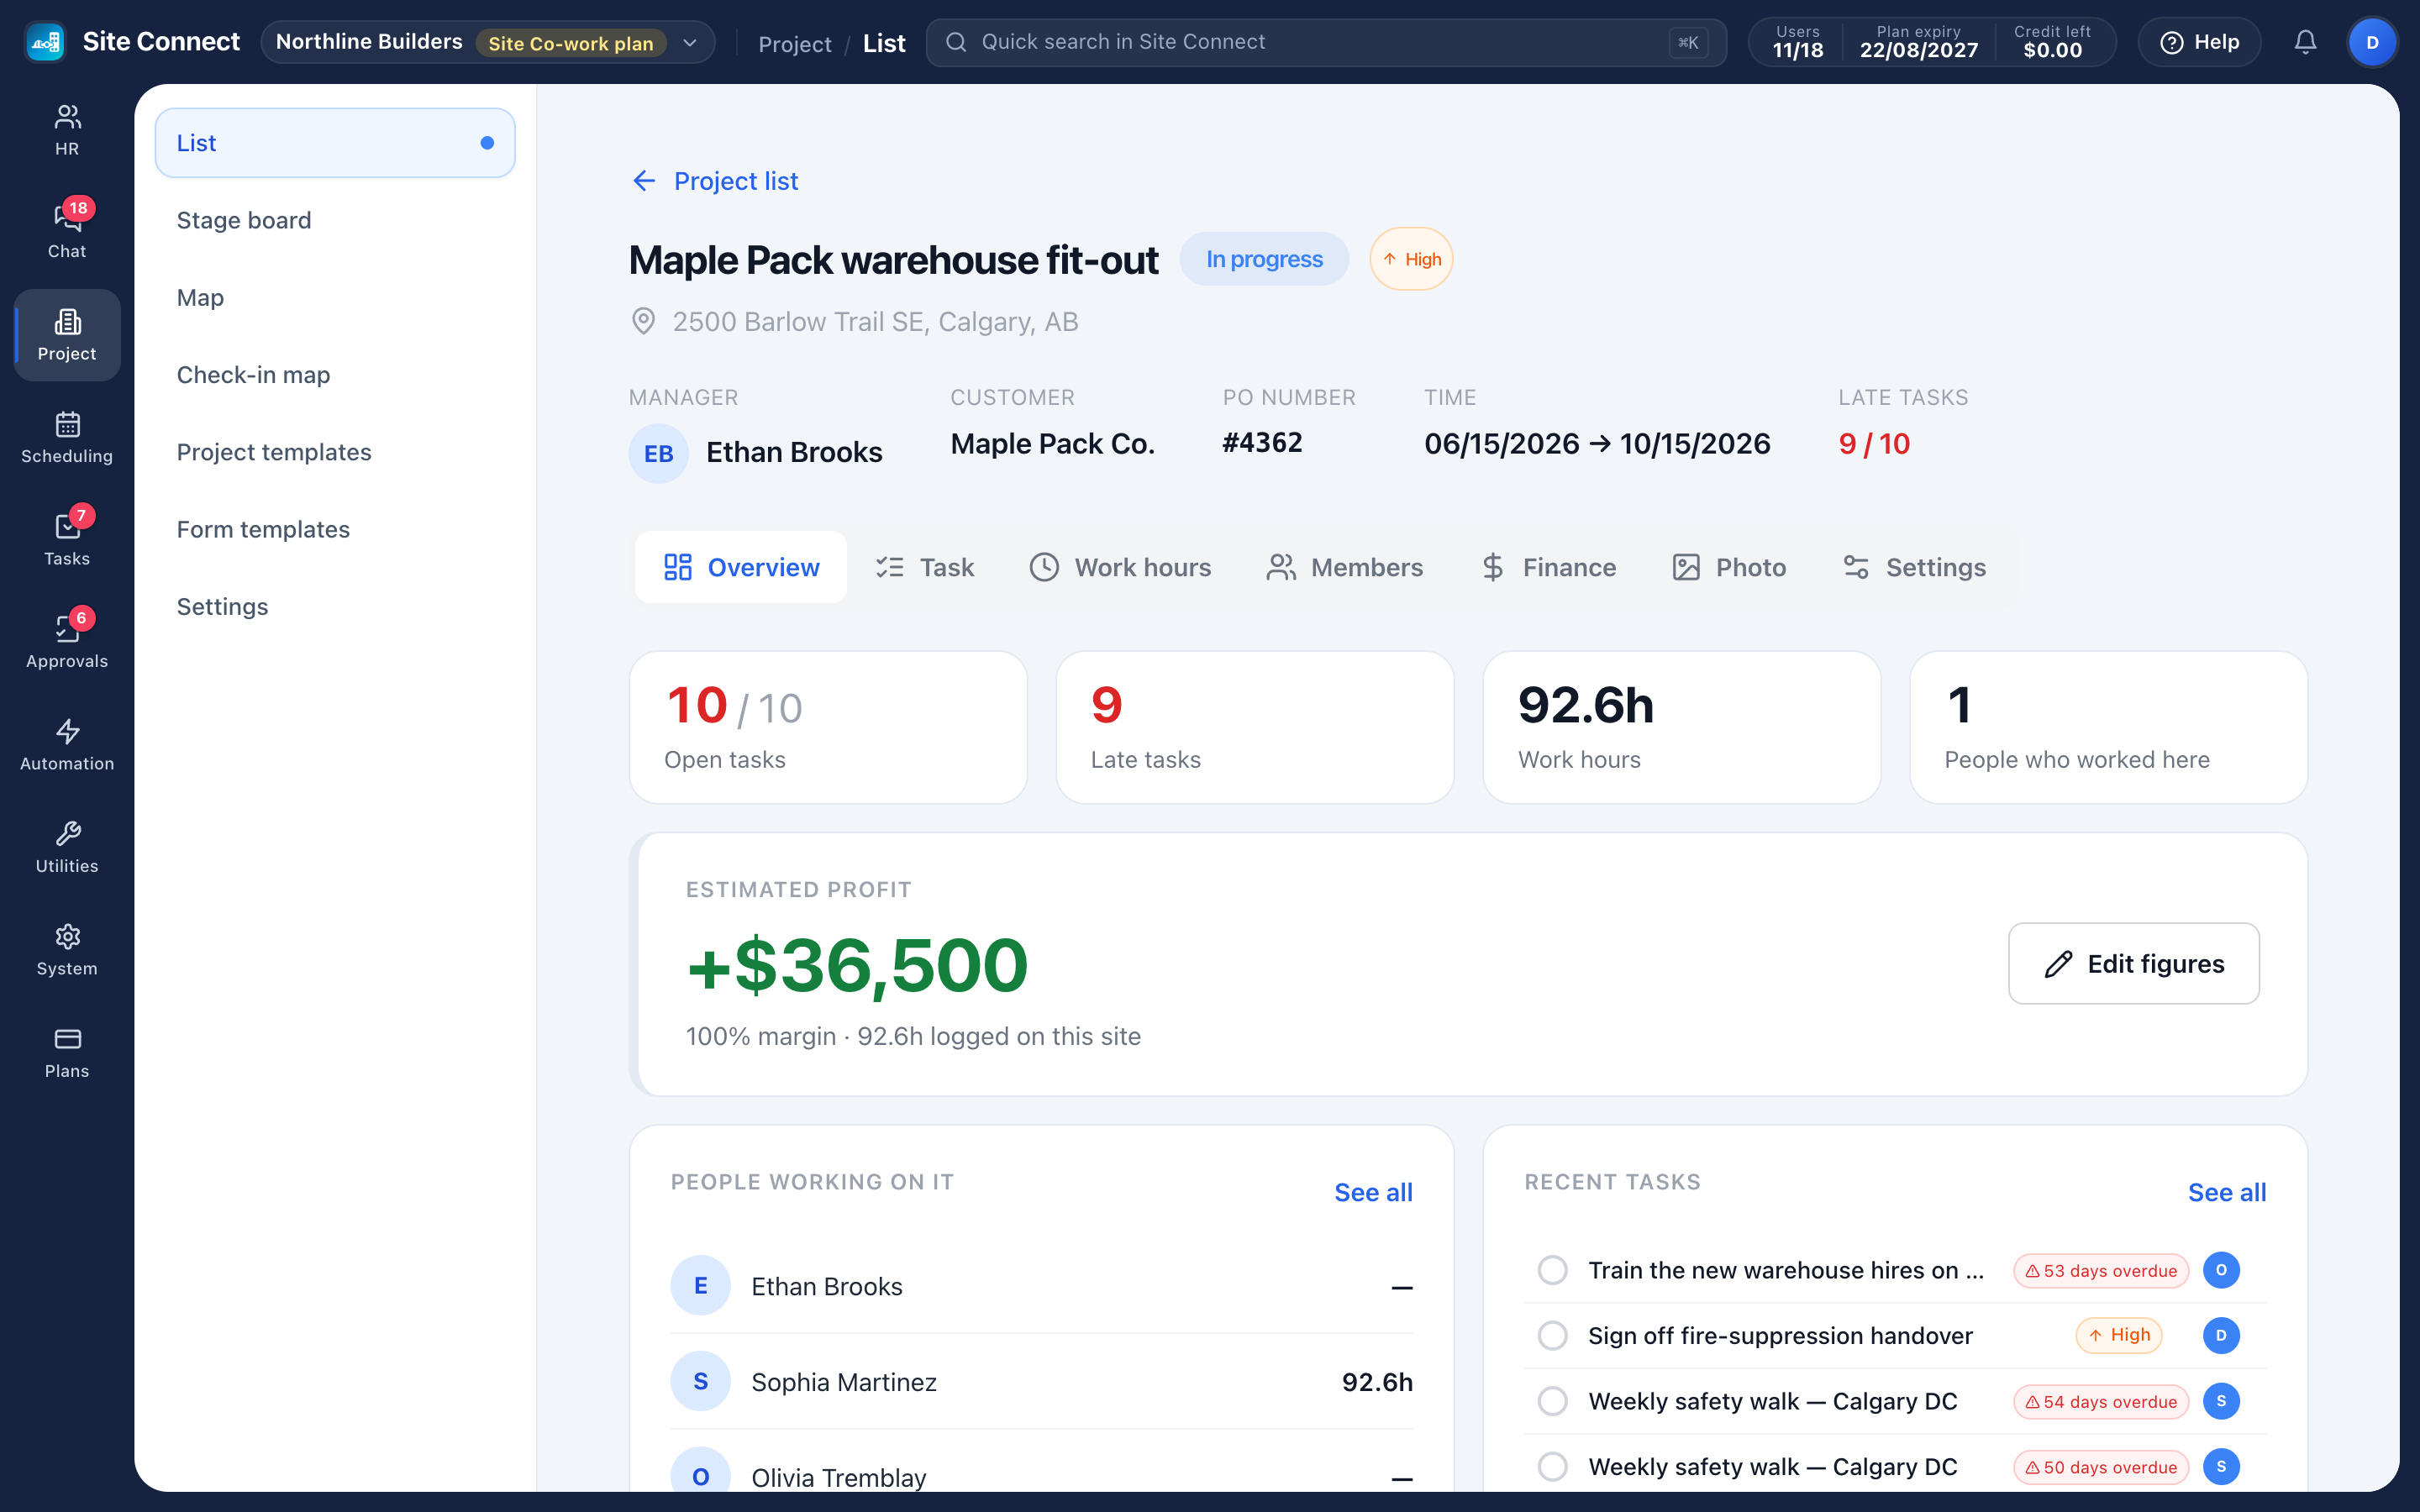The height and width of the screenshot is (1512, 2420).
Task: Open the Members tab
Action: point(1344,567)
